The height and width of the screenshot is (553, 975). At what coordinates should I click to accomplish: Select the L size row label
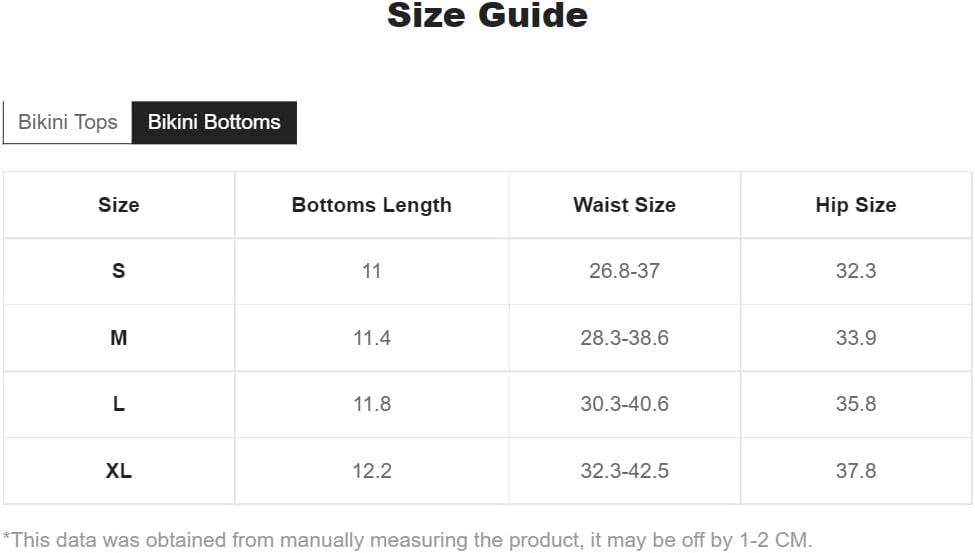click(x=118, y=404)
